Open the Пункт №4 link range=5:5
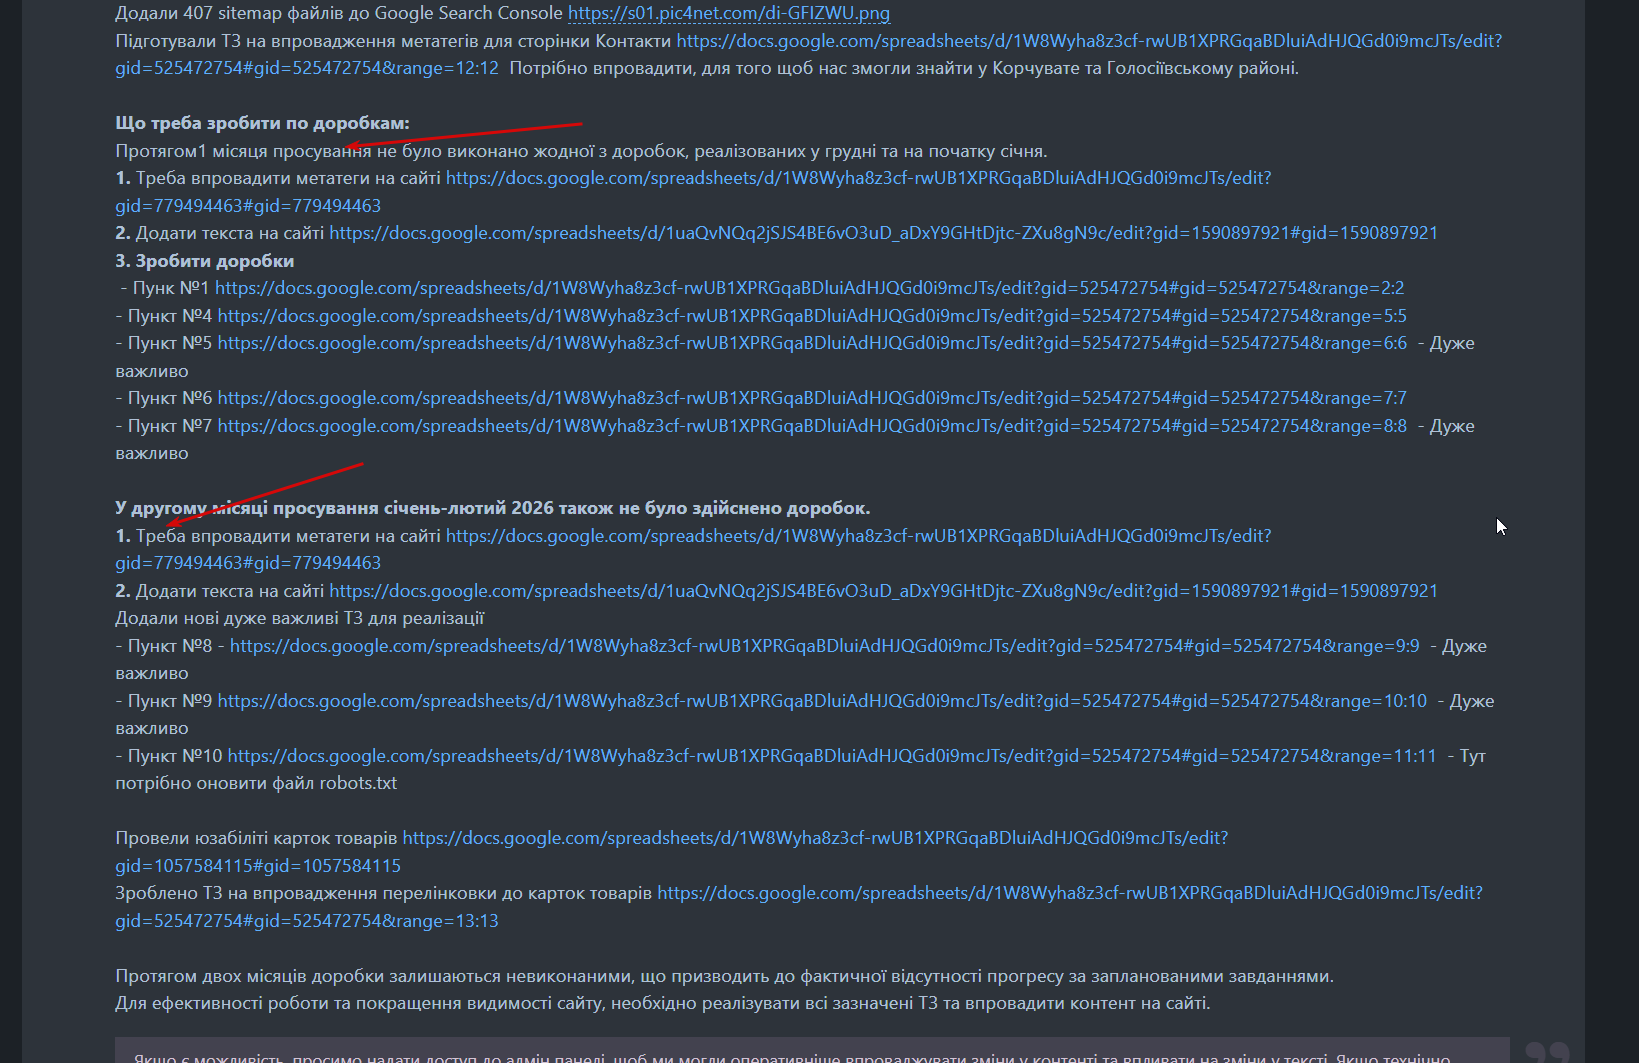Viewport: 1639px width, 1063px height. 812,316
